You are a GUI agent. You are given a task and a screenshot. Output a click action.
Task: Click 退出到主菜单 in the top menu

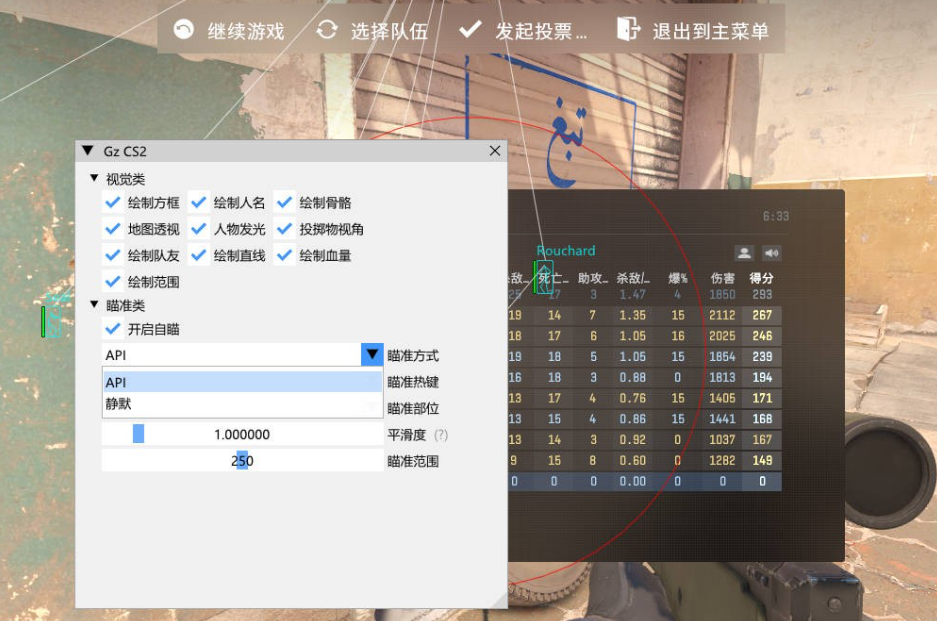tap(711, 30)
